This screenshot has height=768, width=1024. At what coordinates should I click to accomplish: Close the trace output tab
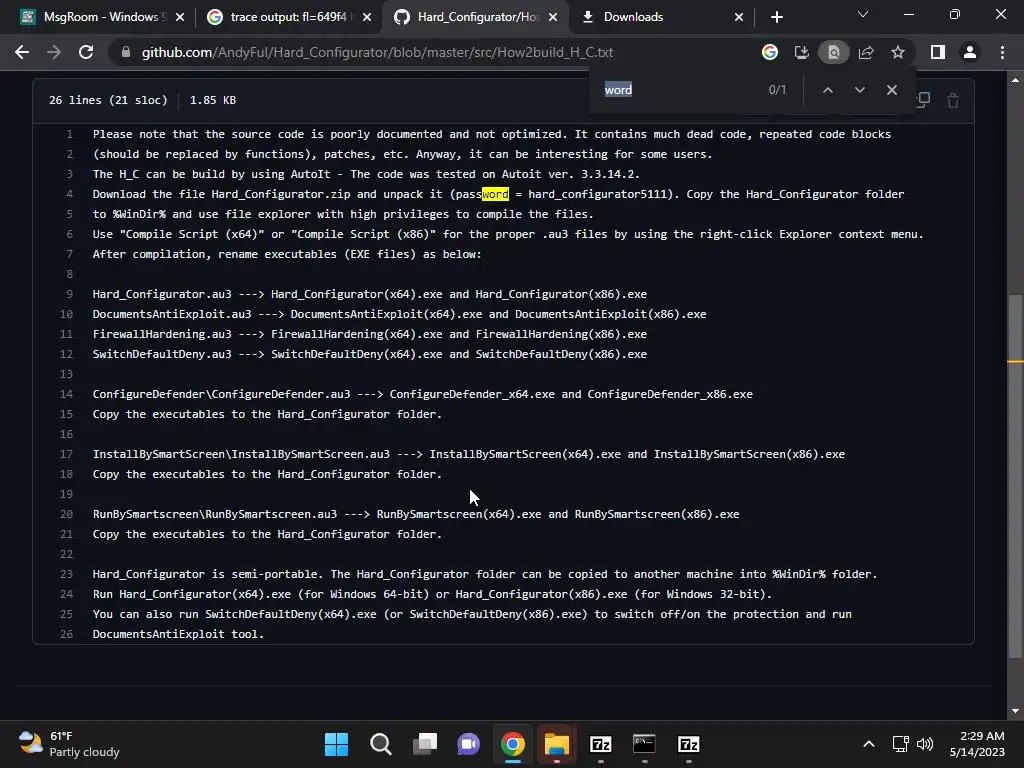tap(367, 17)
